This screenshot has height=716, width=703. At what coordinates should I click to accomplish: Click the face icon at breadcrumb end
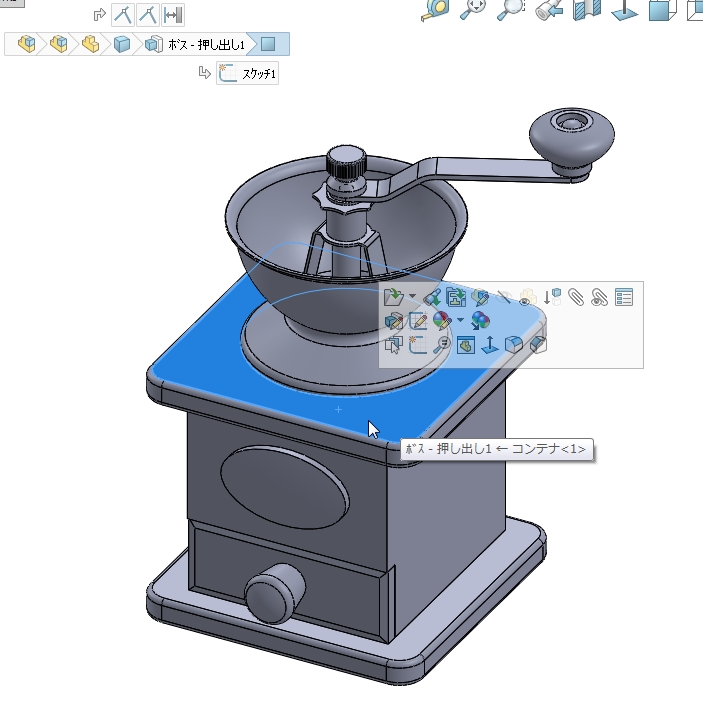pos(267,45)
